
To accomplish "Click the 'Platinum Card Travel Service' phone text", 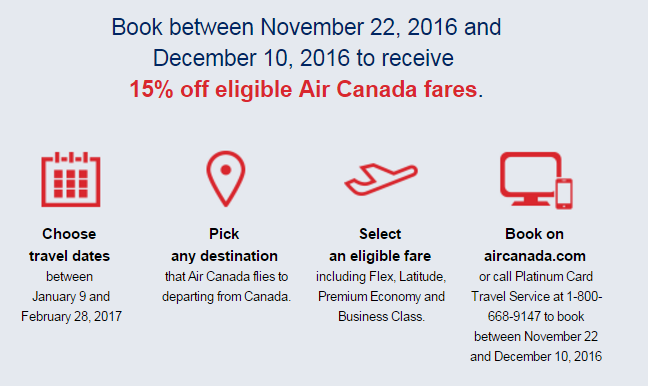I will [x=536, y=286].
